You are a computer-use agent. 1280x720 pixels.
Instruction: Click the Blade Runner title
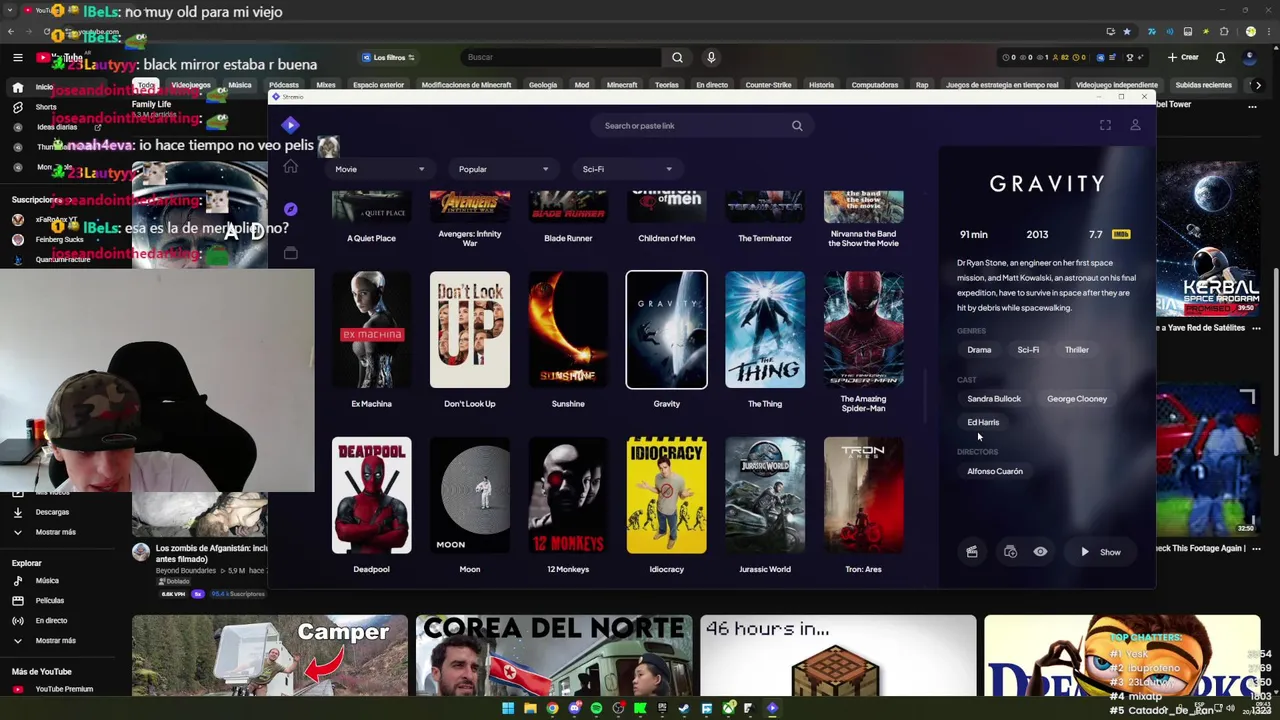568,238
